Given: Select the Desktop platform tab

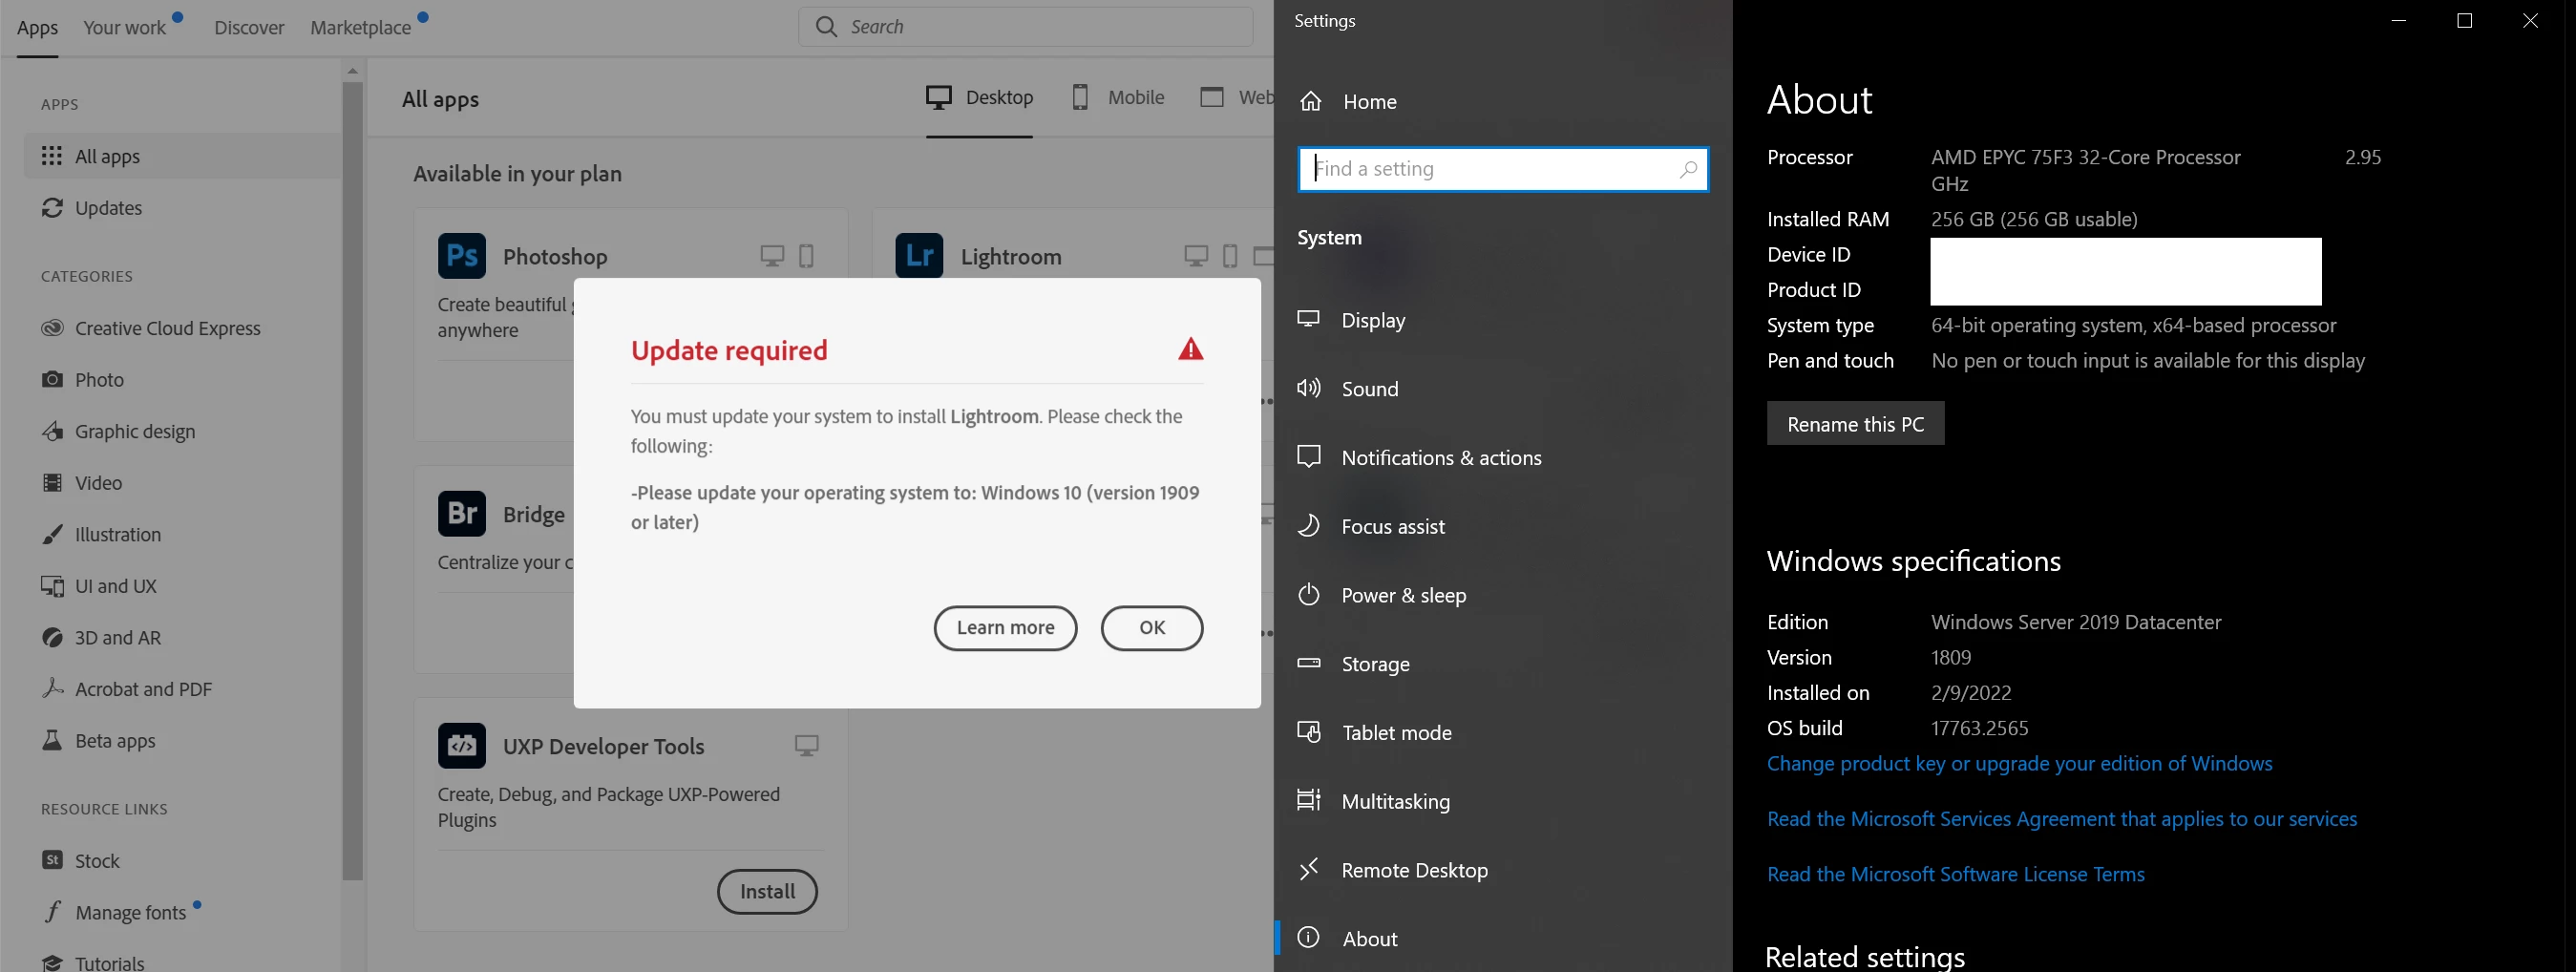Looking at the screenshot, I should (x=980, y=97).
